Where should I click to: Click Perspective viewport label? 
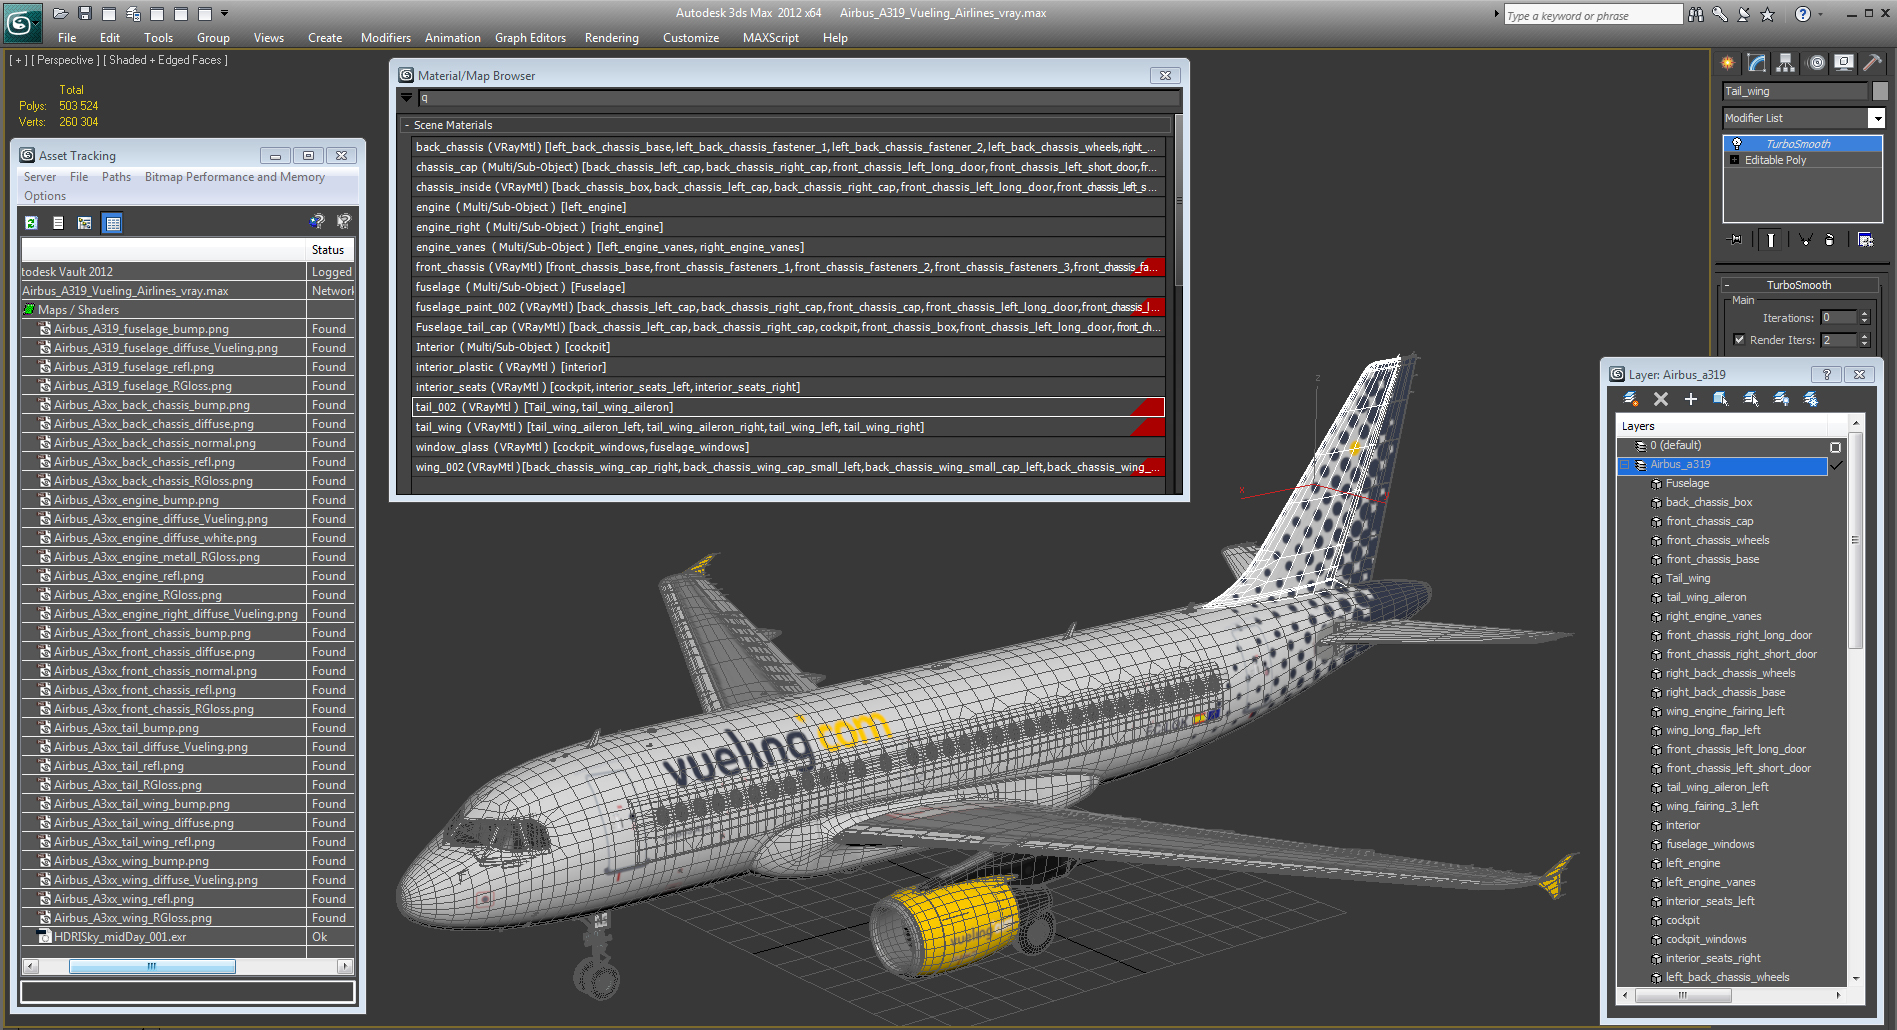(65, 60)
